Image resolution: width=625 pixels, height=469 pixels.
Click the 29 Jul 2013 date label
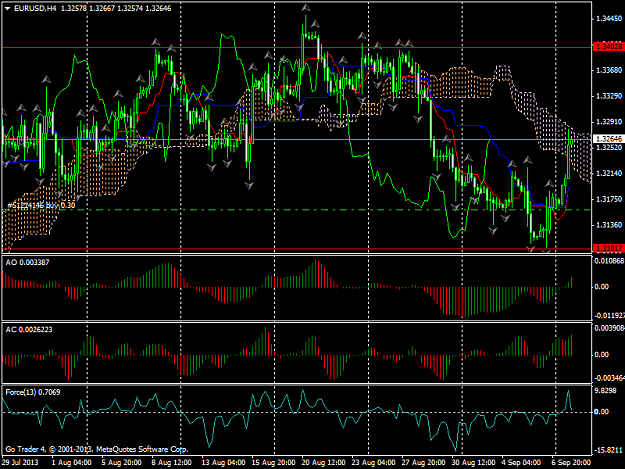(x=20, y=462)
